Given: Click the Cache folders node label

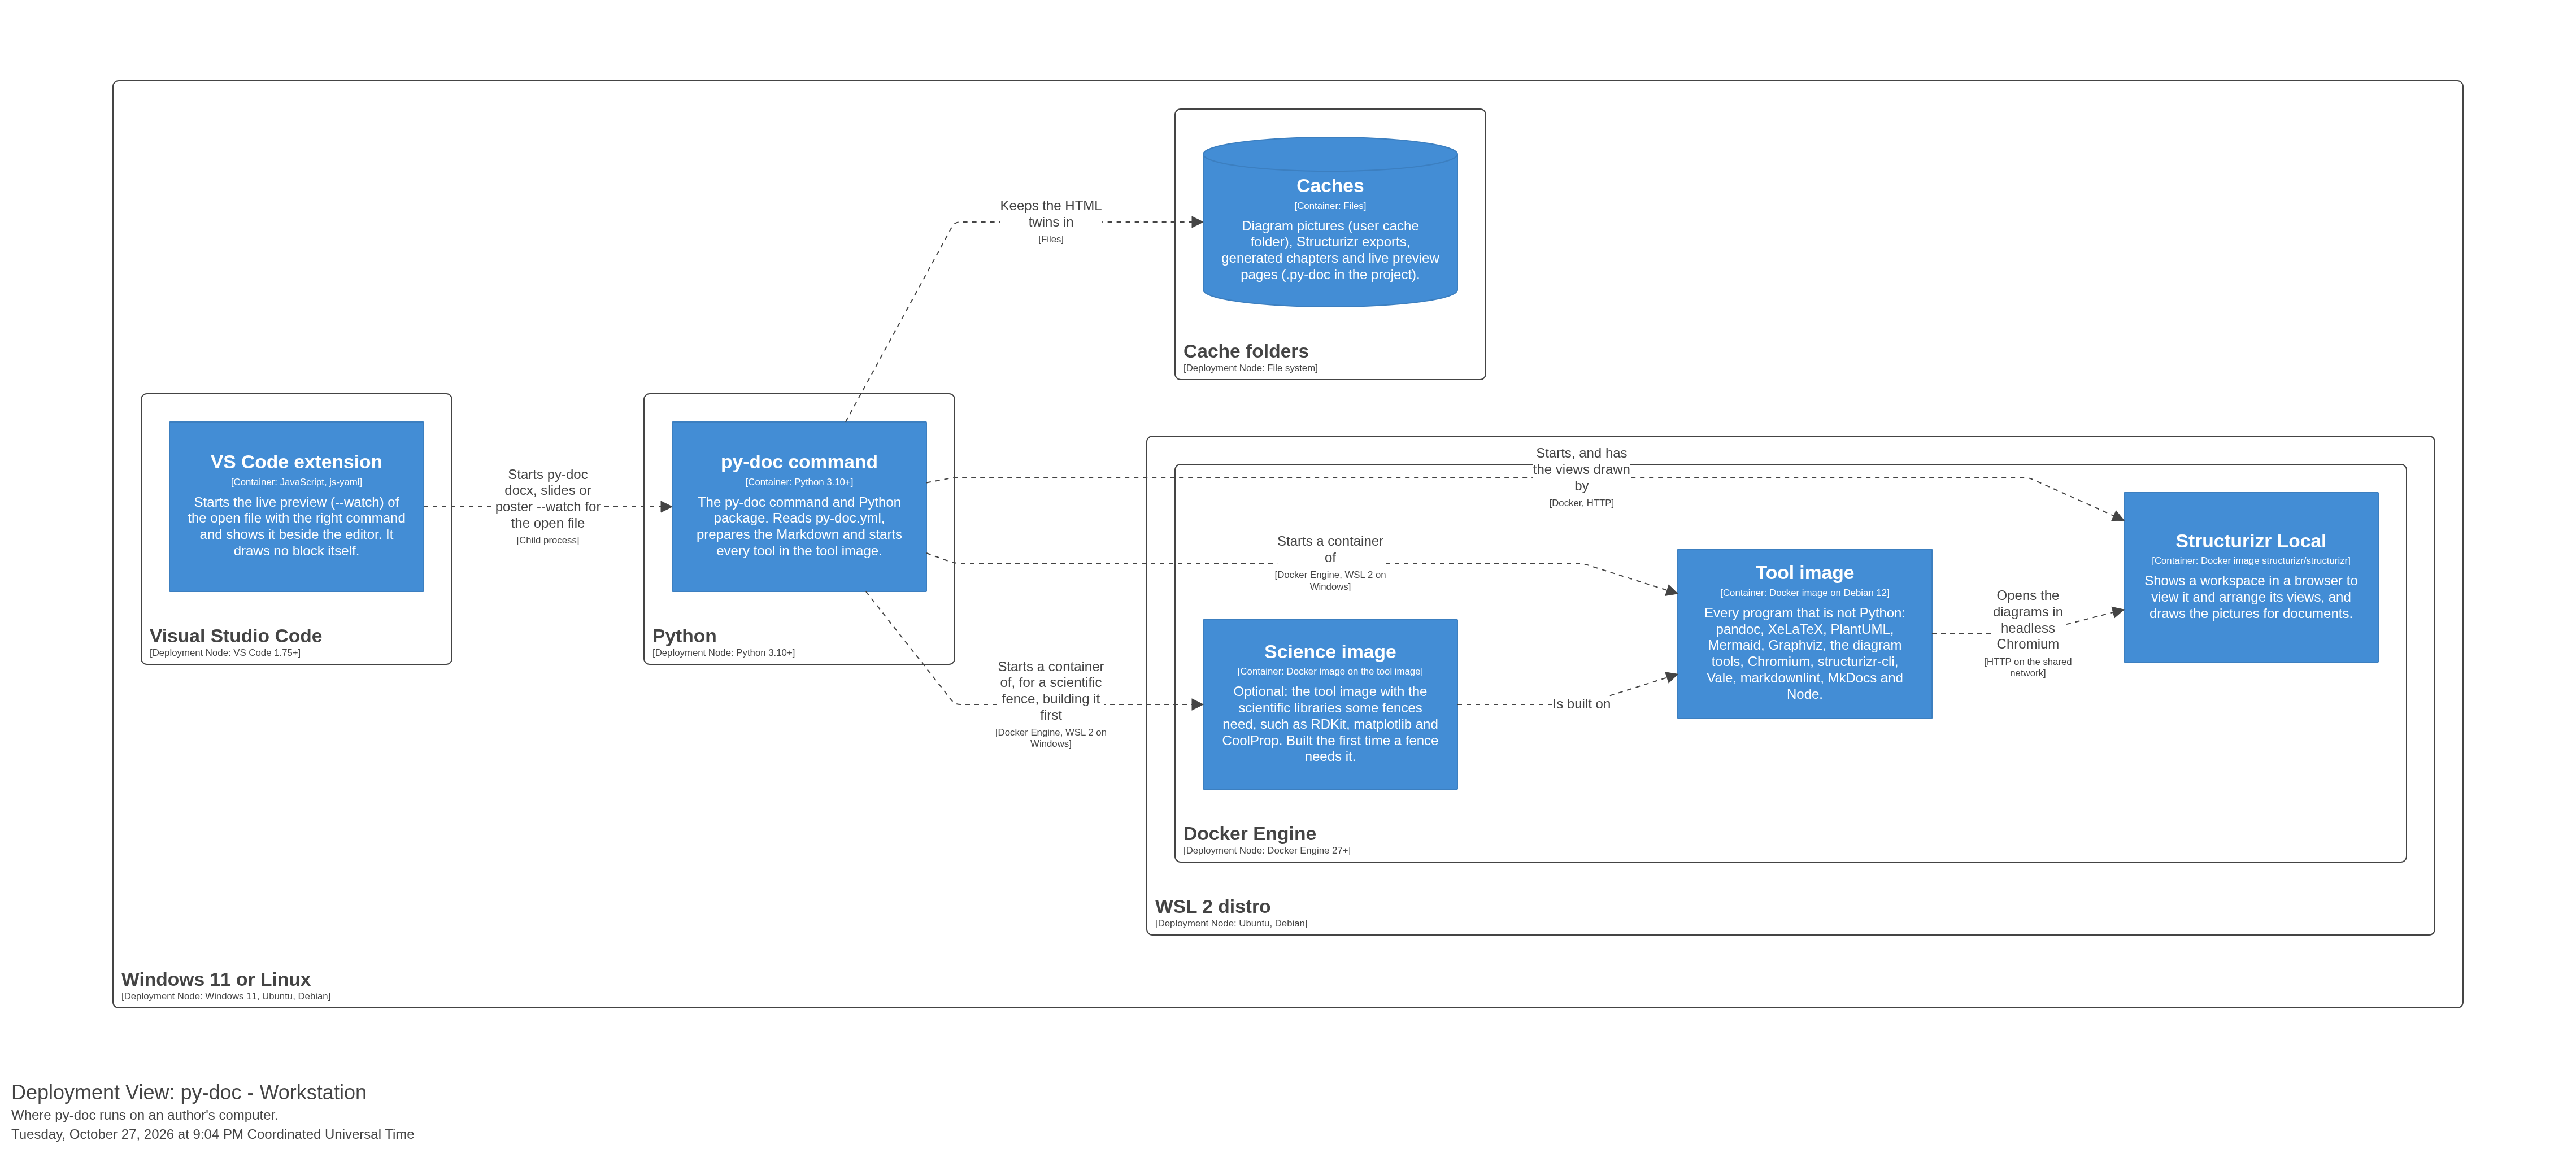Looking at the screenshot, I should coord(1246,351).
